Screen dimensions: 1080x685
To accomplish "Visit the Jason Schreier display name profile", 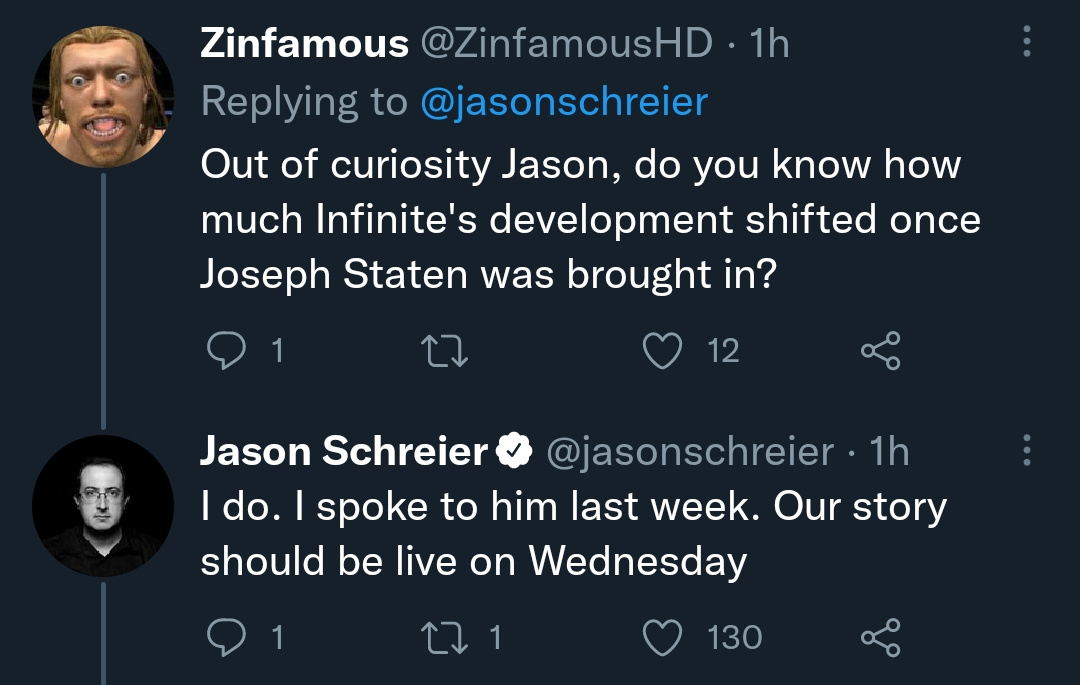I will point(344,452).
